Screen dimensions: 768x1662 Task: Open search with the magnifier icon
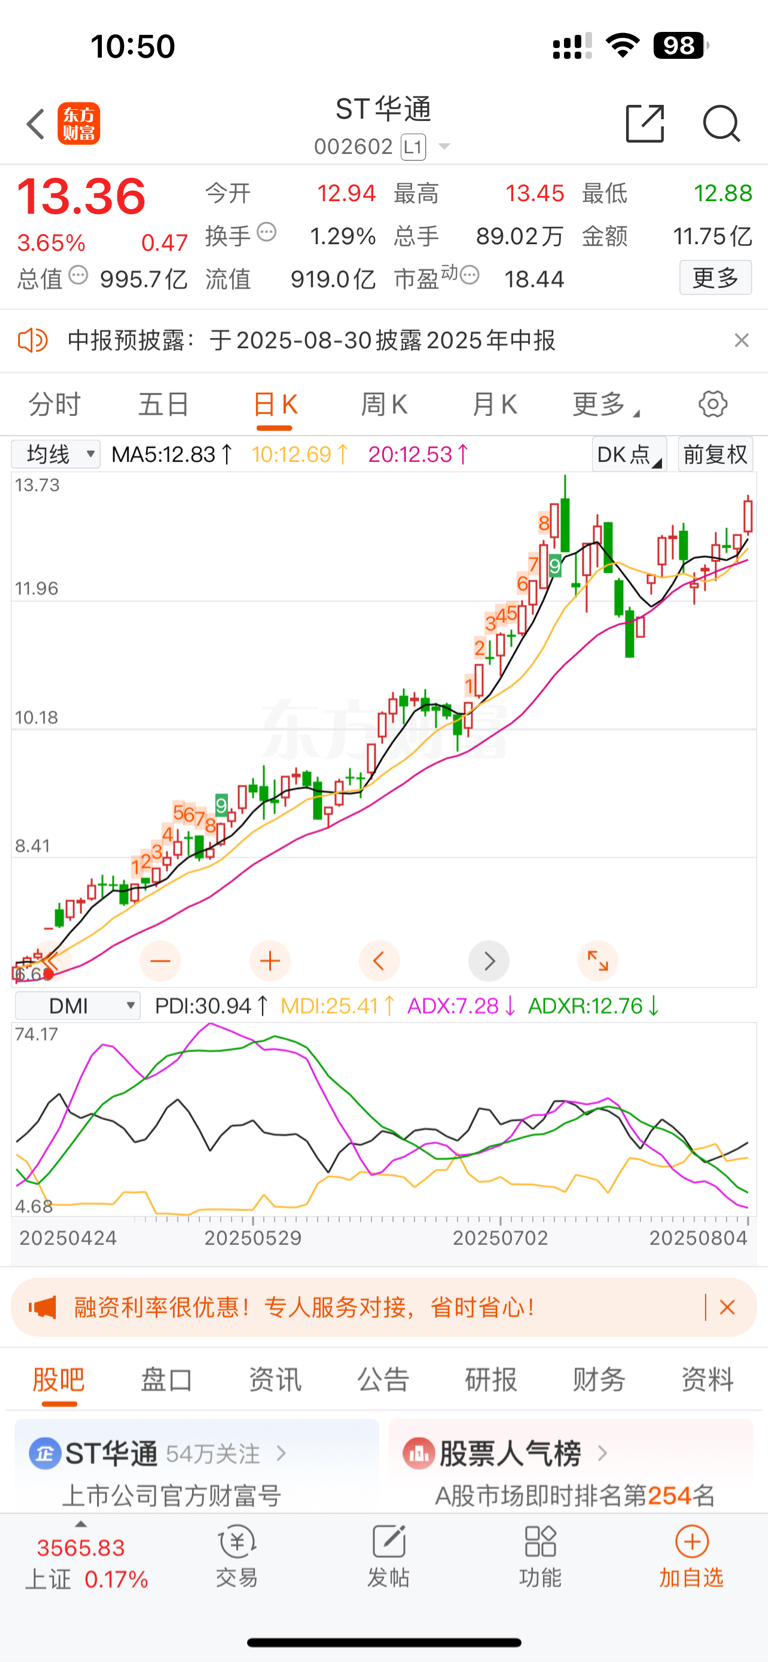(x=721, y=124)
